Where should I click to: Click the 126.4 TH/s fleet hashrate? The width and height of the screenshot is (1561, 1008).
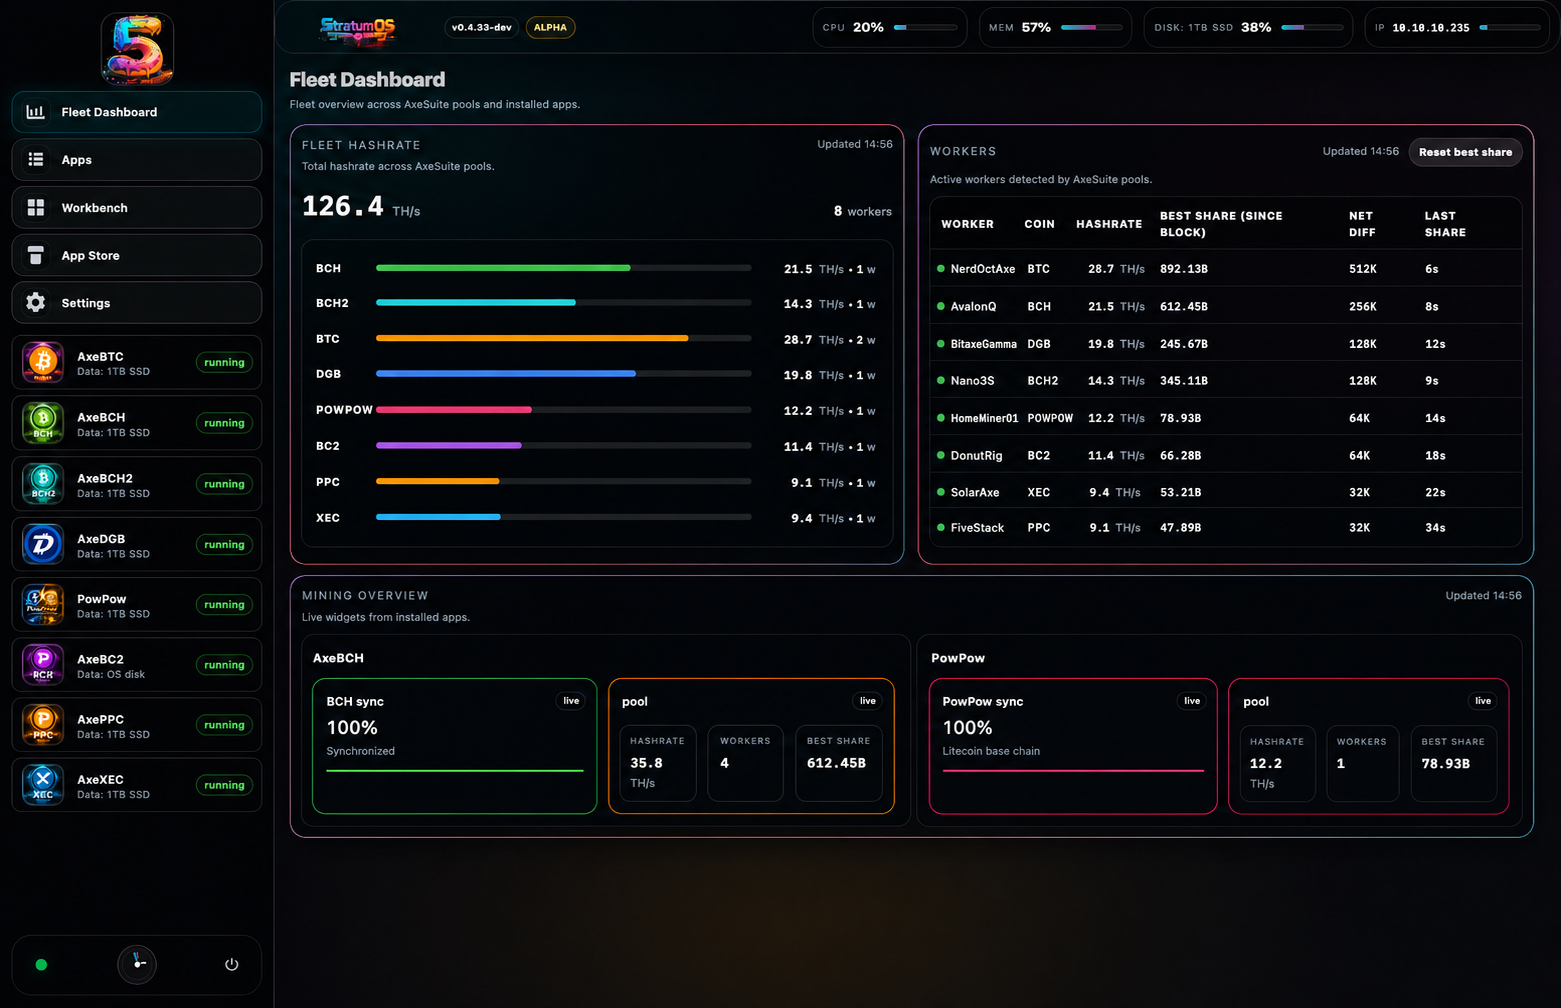361,207
